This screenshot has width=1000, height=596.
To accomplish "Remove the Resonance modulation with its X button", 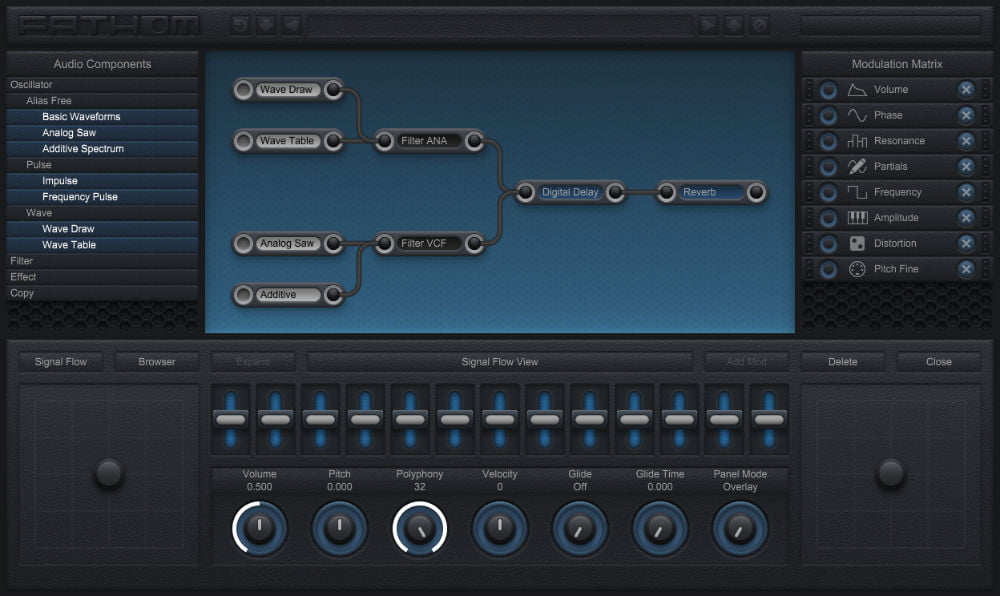I will 966,140.
